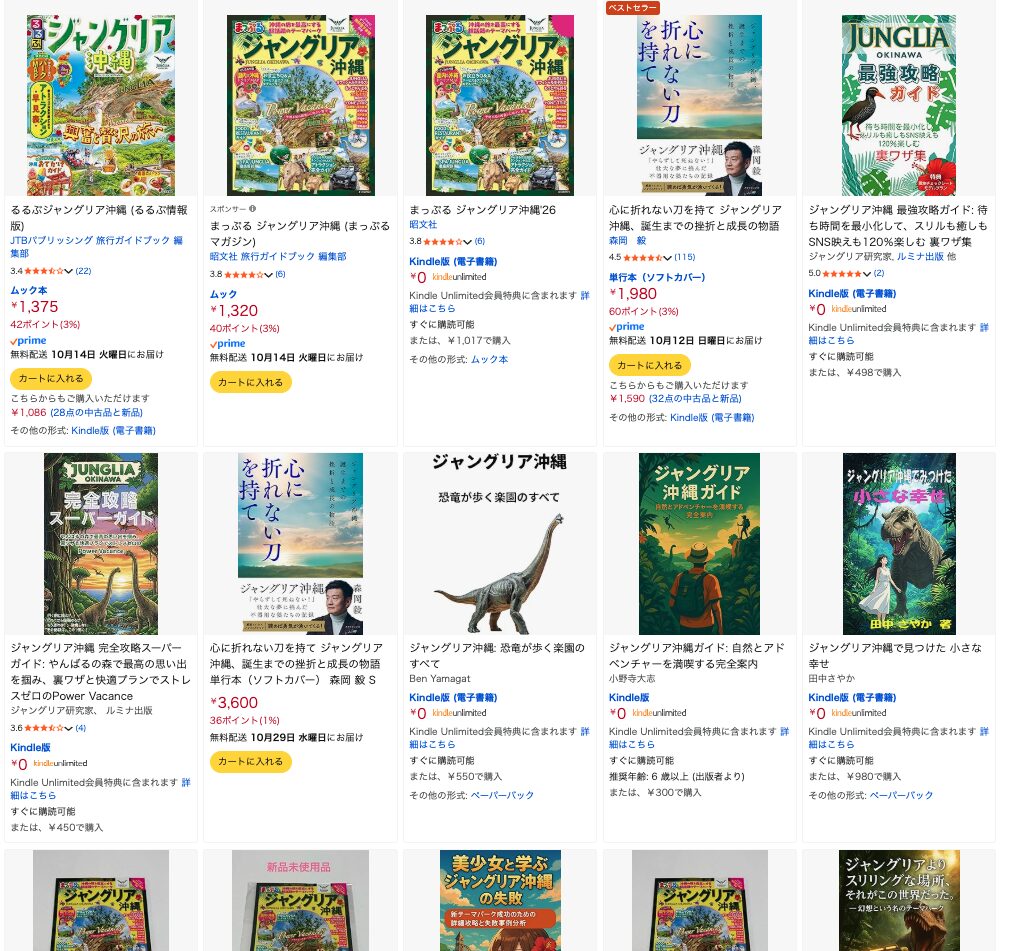
Task: Click the ベストセラー badge
Action: [x=632, y=7]
